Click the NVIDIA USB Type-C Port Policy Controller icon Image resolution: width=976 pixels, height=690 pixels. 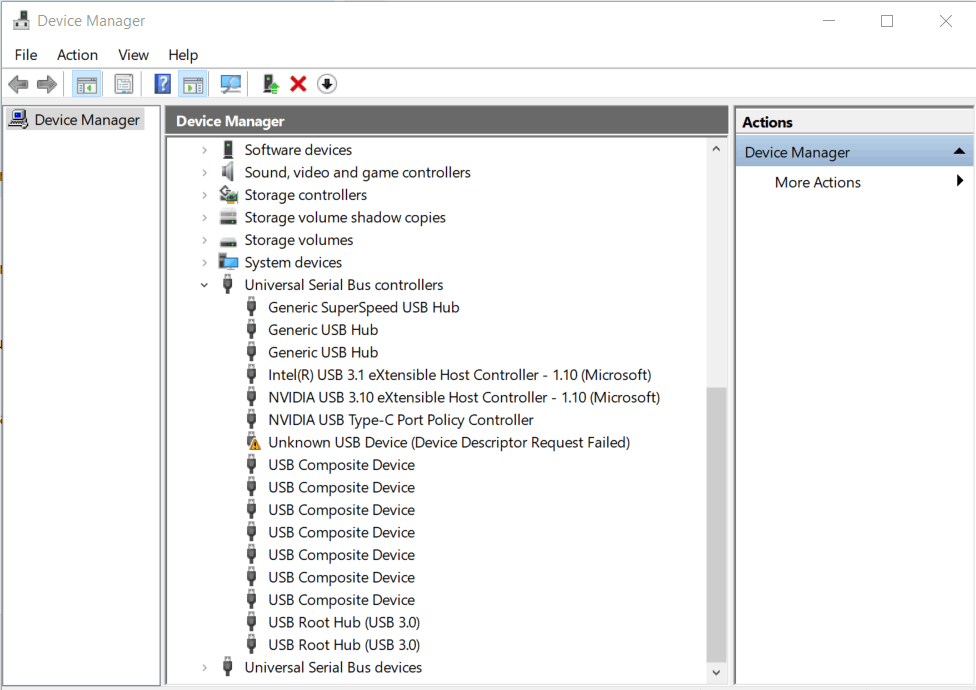(251, 419)
